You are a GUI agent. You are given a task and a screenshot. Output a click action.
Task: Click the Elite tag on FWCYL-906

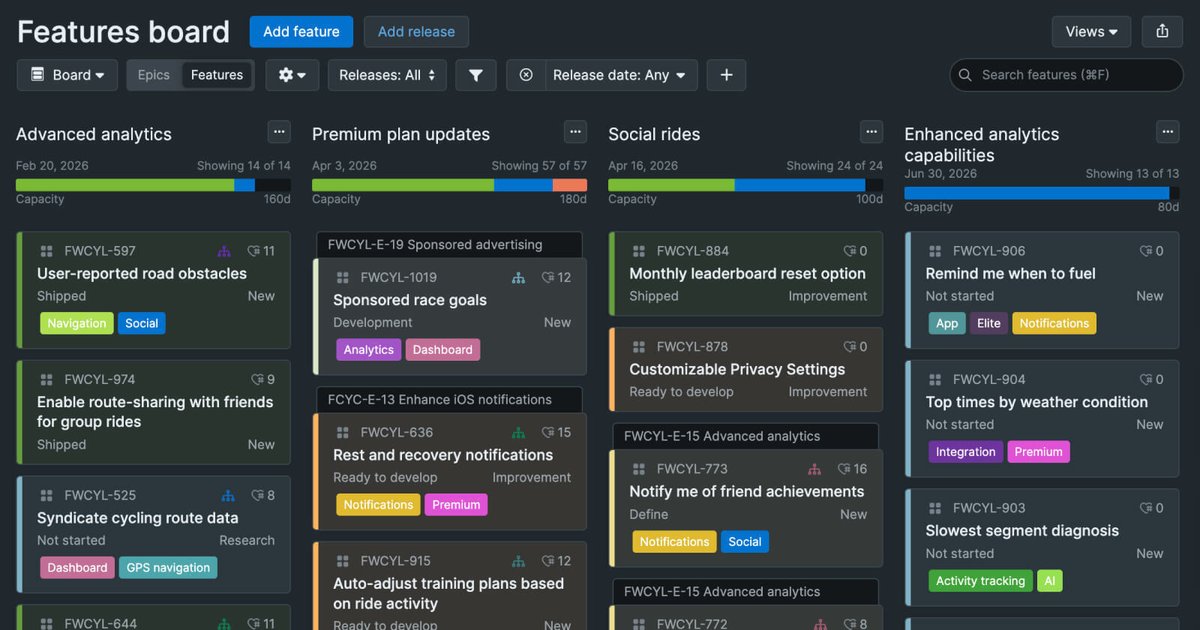click(989, 323)
